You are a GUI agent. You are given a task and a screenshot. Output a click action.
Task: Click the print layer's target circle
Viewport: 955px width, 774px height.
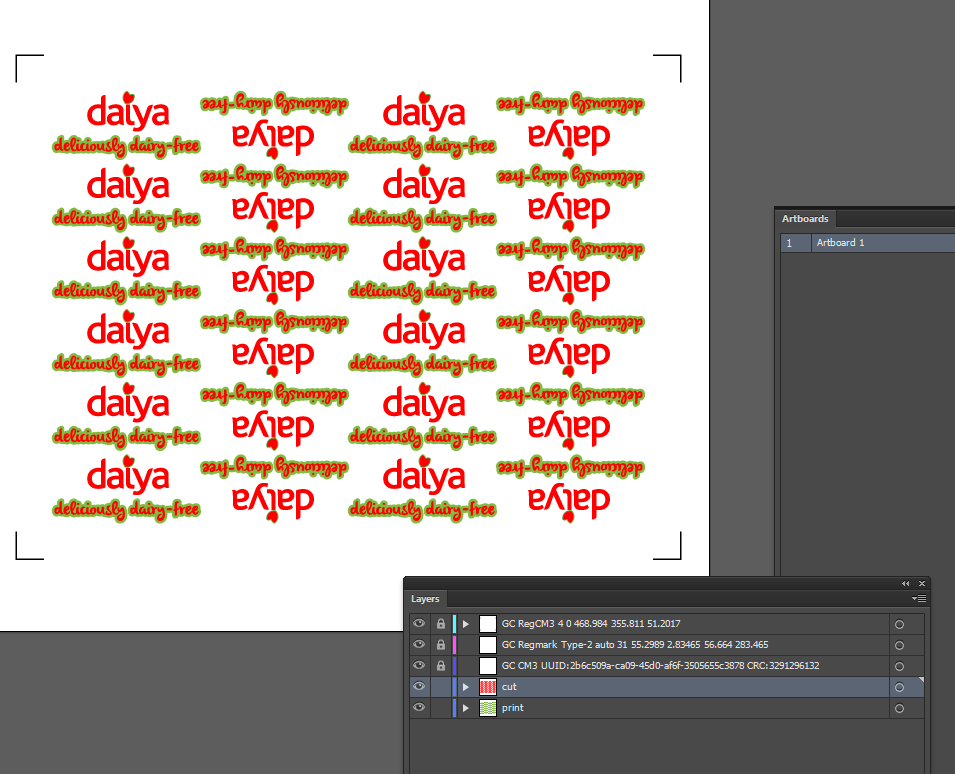tap(900, 708)
